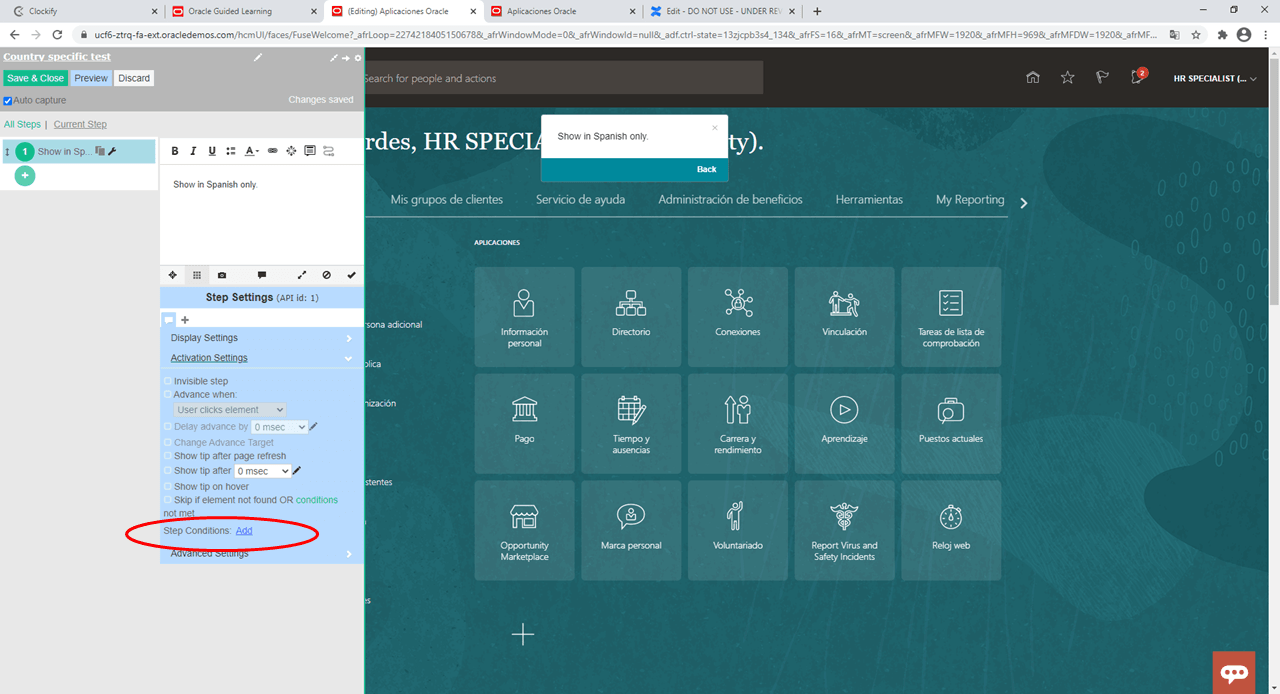Click Add next to Step Conditions
Image resolution: width=1280 pixels, height=694 pixels.
[x=243, y=530]
